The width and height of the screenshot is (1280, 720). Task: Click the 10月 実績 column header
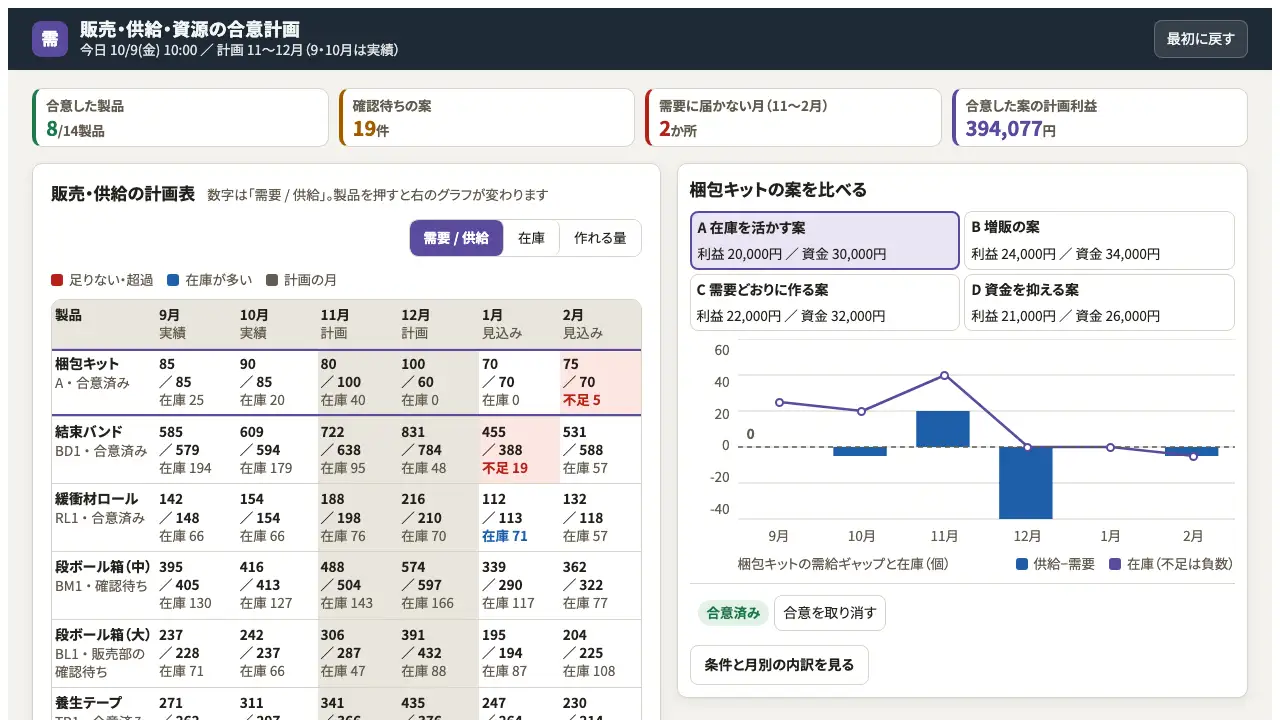[x=276, y=324]
